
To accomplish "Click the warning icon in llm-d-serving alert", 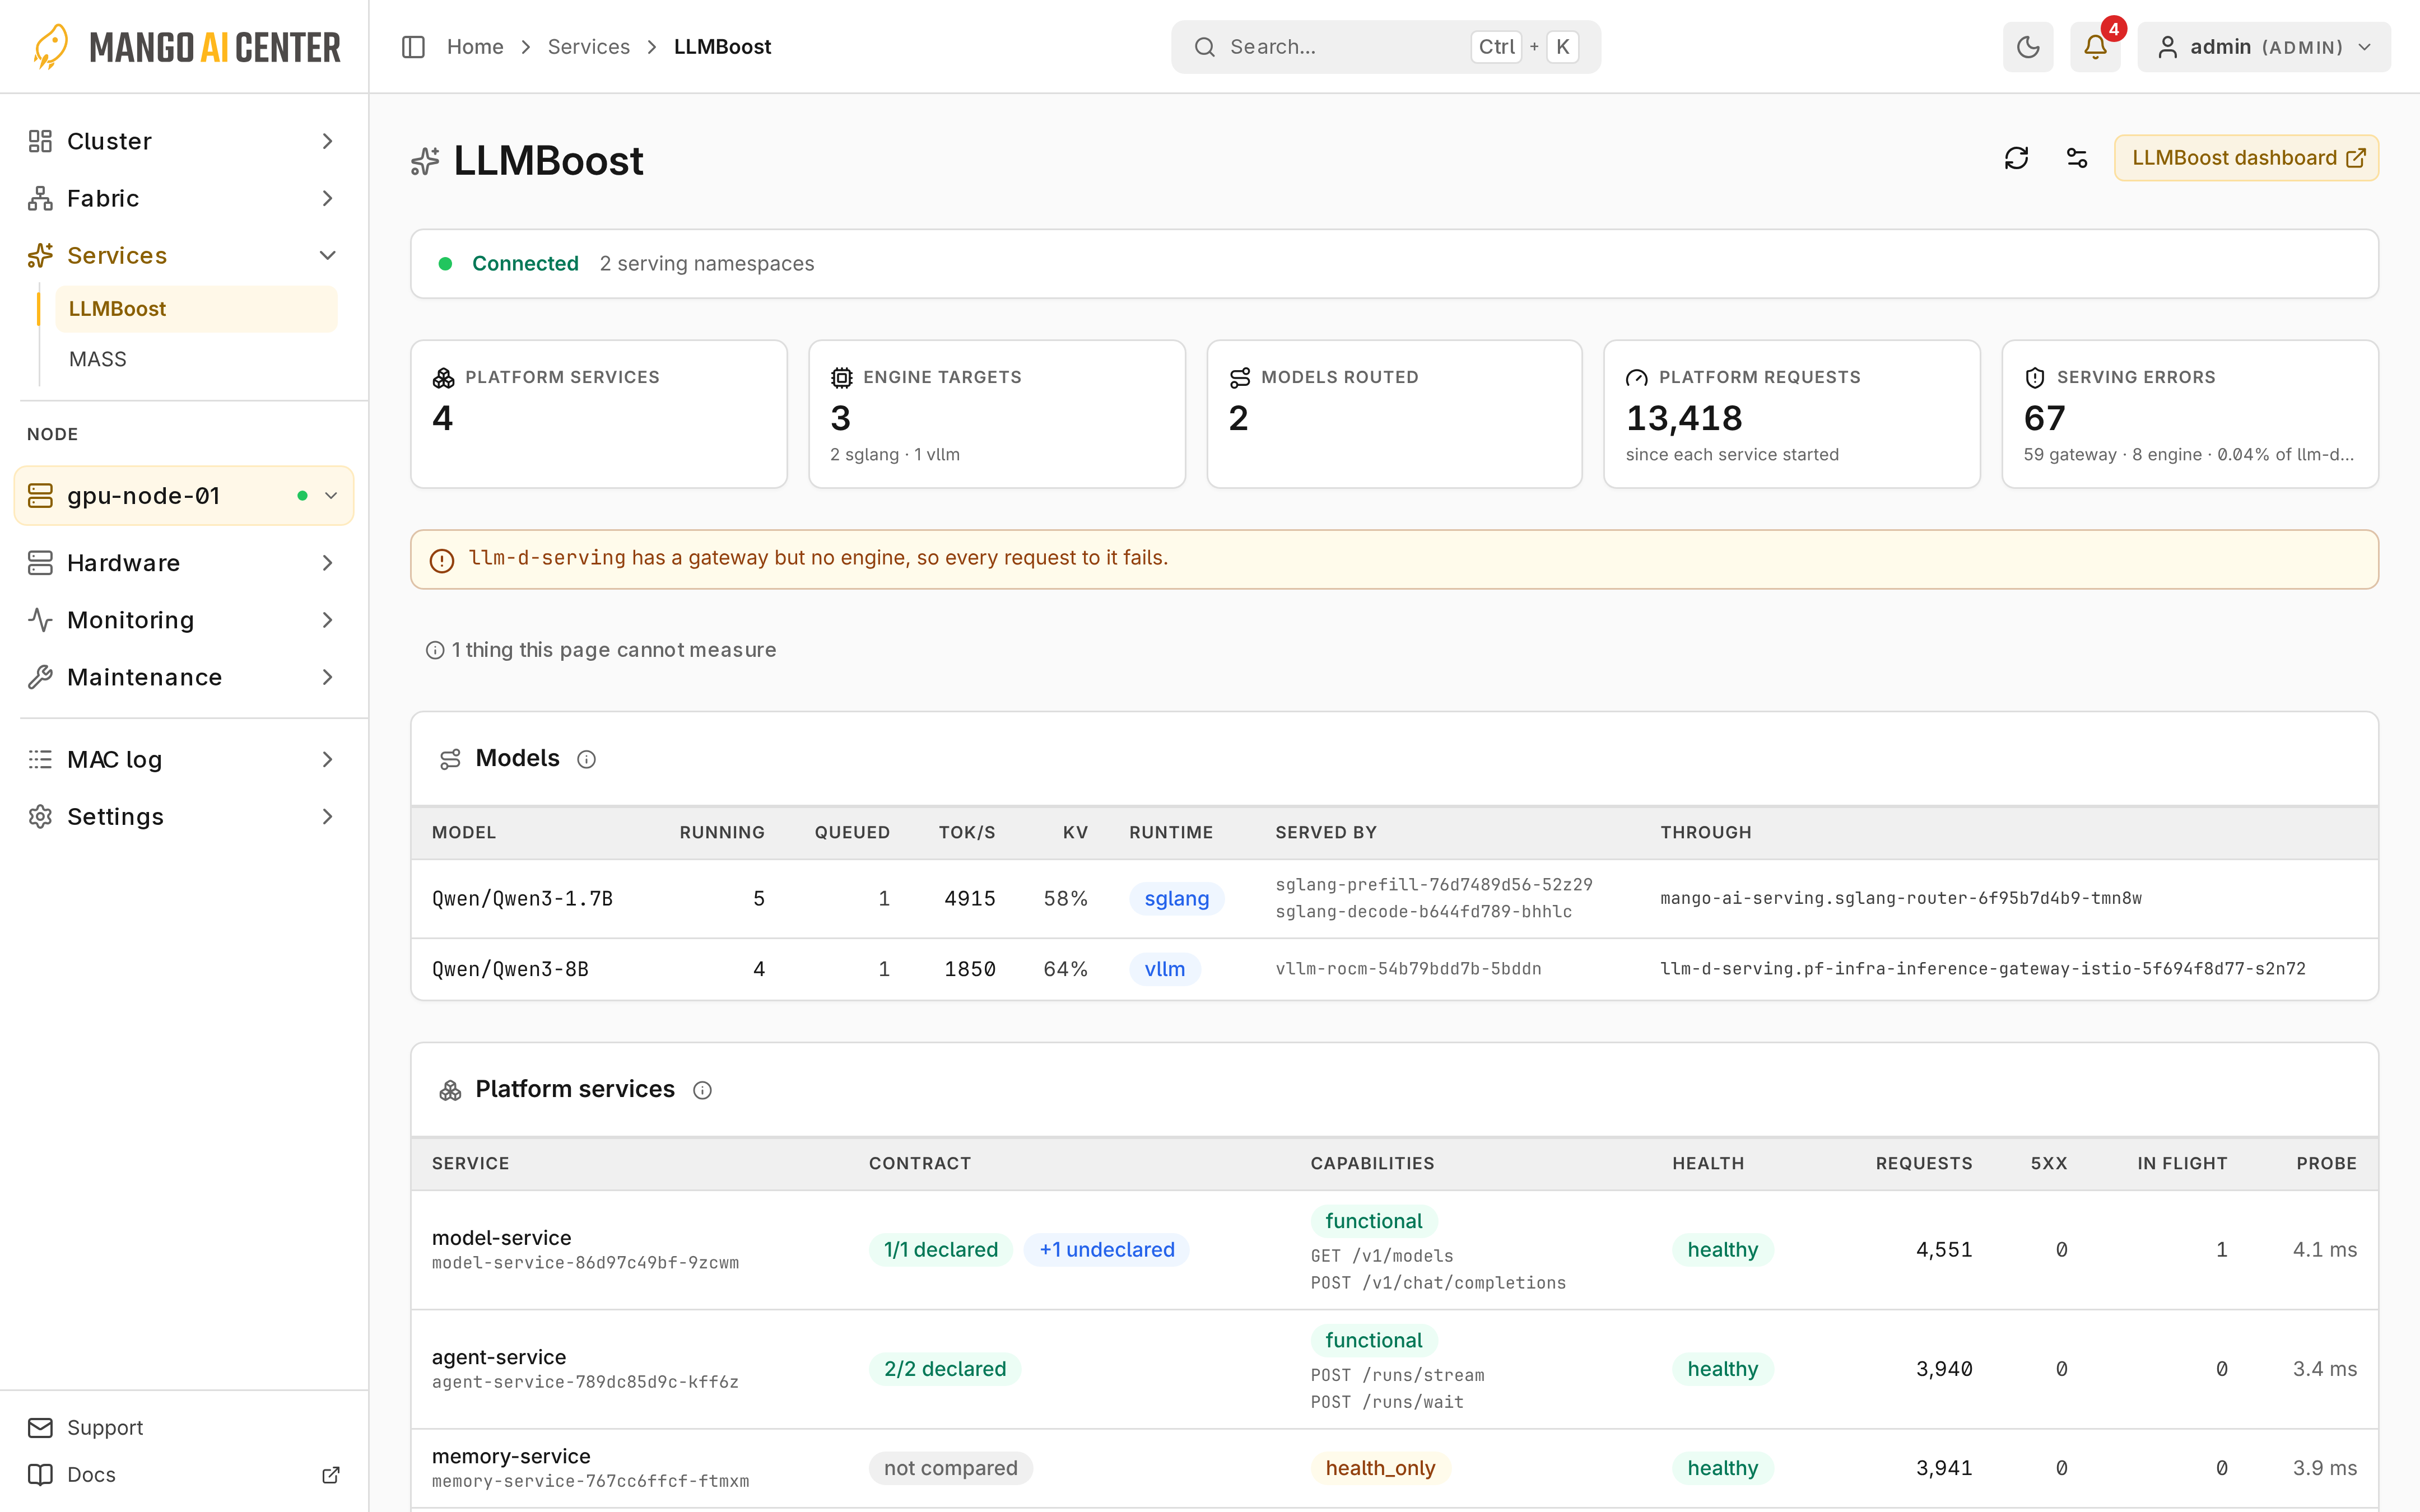I will click(441, 560).
